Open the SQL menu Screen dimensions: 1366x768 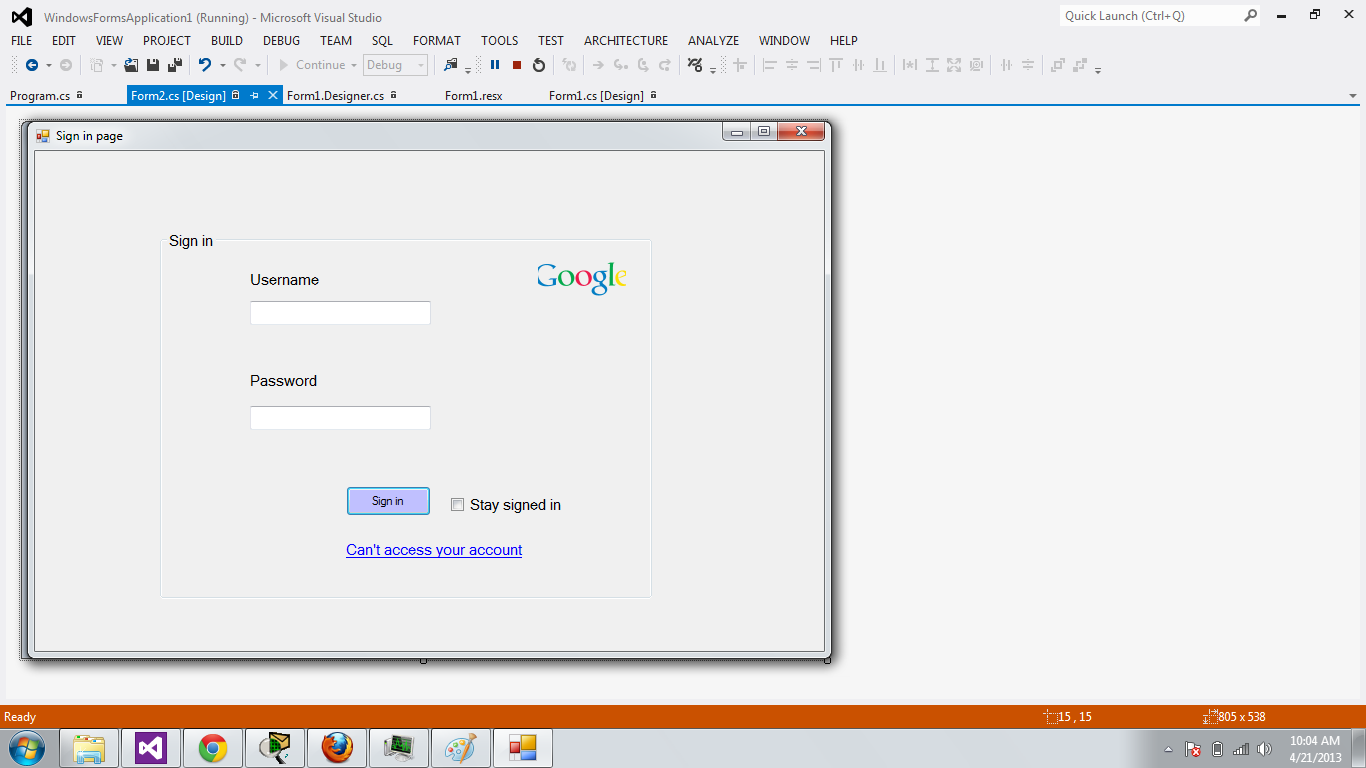pyautogui.click(x=381, y=41)
